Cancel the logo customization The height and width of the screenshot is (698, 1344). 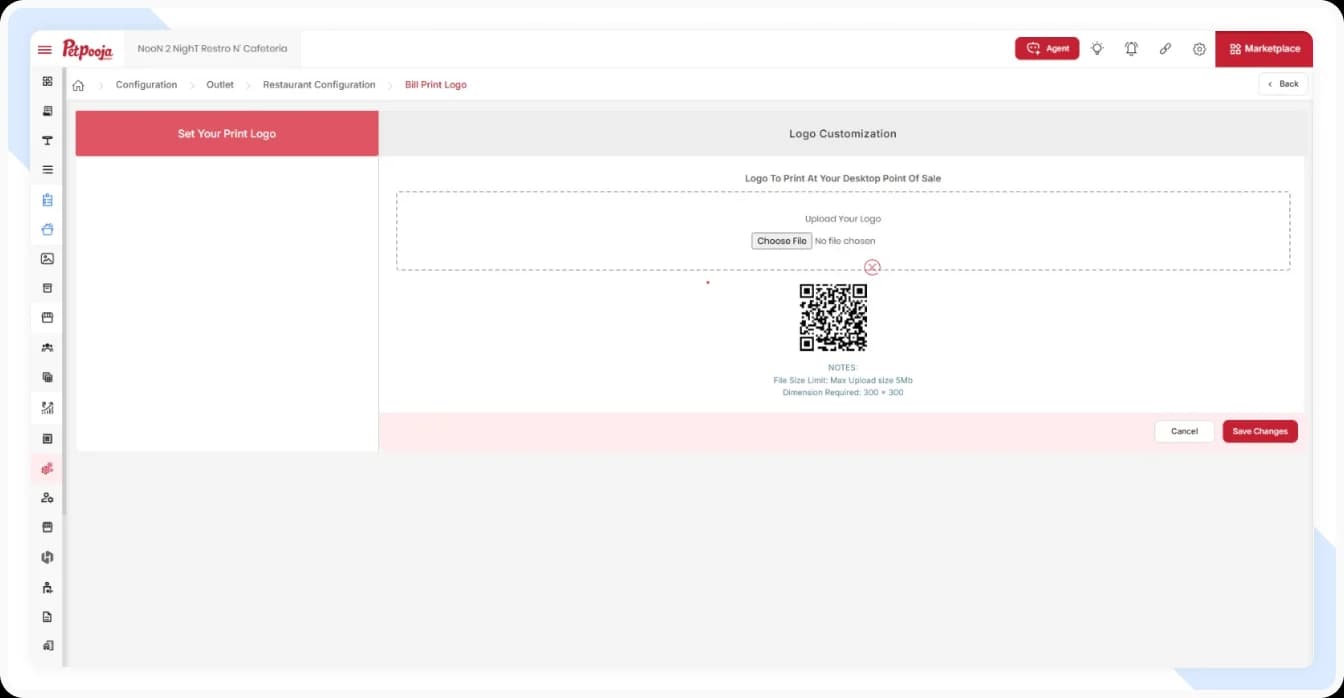[x=1184, y=431]
